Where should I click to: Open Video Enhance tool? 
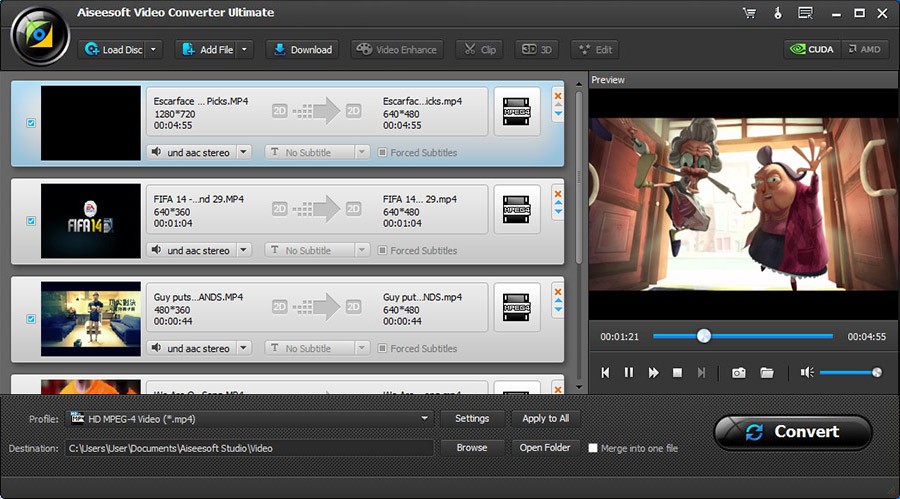(x=397, y=49)
